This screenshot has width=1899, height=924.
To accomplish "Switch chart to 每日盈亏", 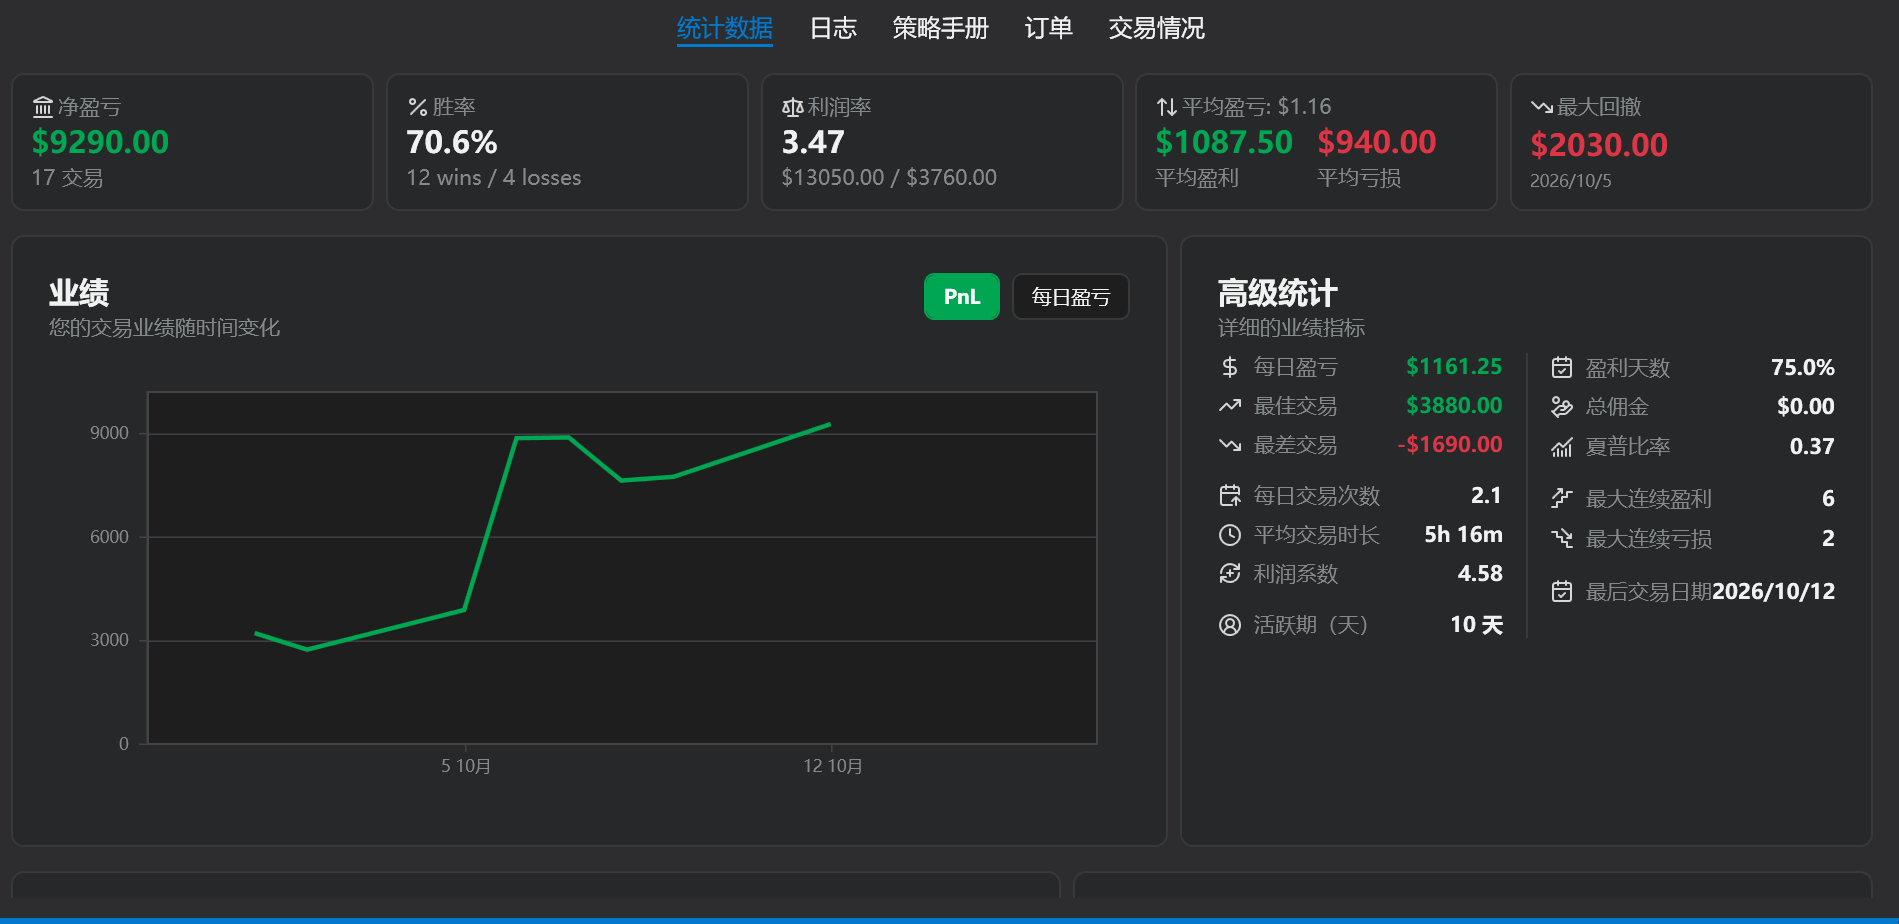I will tap(1070, 296).
